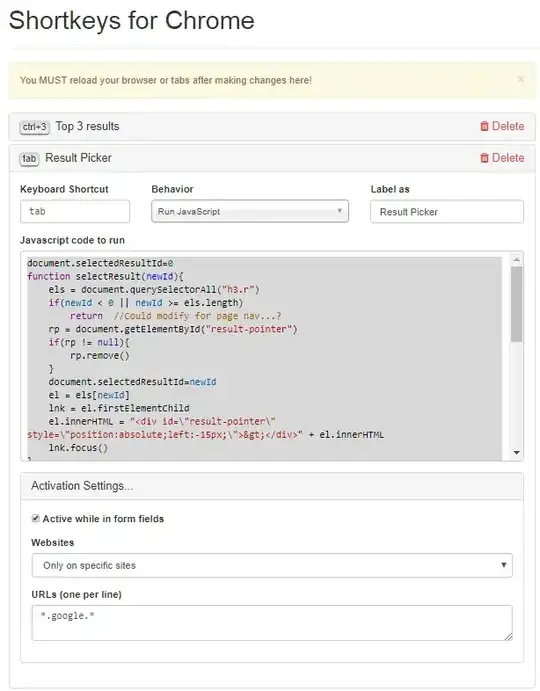Dismiss the reload browser warning banner
540x691 pixels.
point(521,79)
